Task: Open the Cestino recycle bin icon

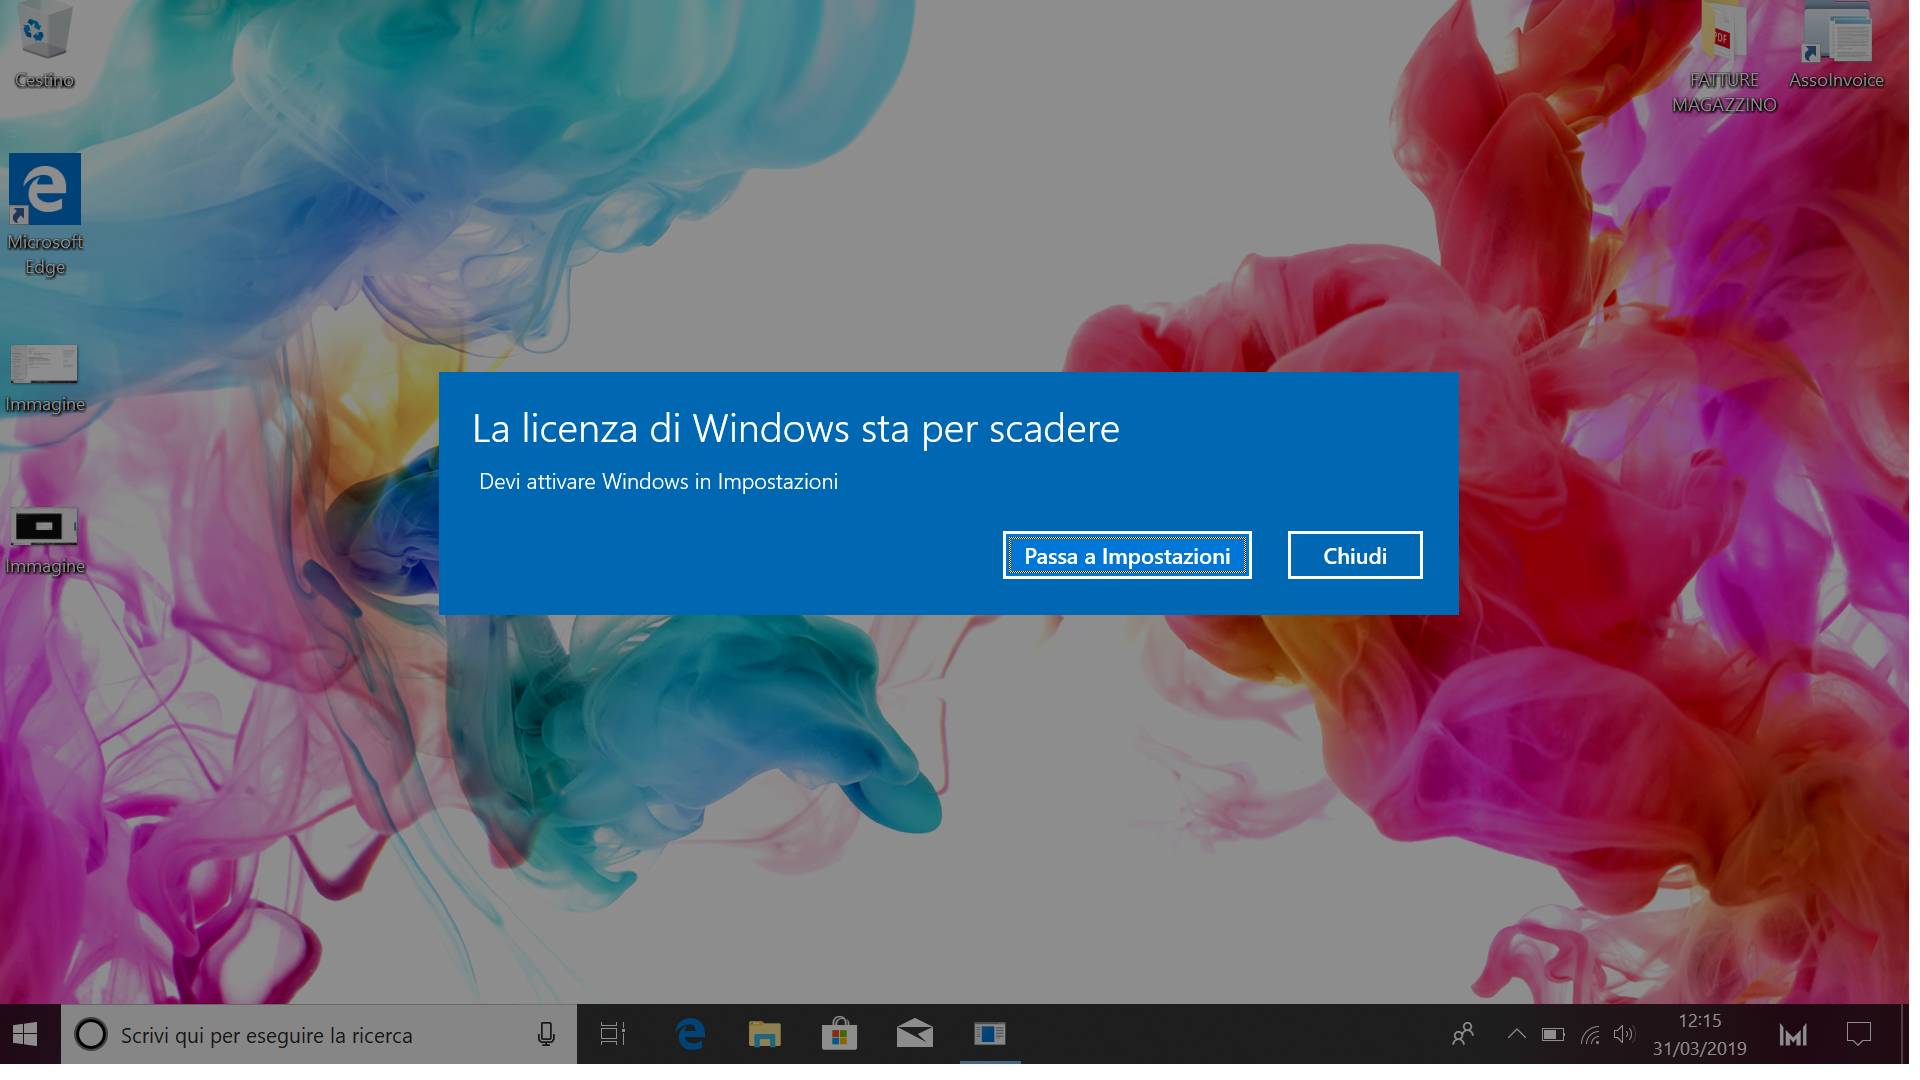Action: [x=44, y=45]
